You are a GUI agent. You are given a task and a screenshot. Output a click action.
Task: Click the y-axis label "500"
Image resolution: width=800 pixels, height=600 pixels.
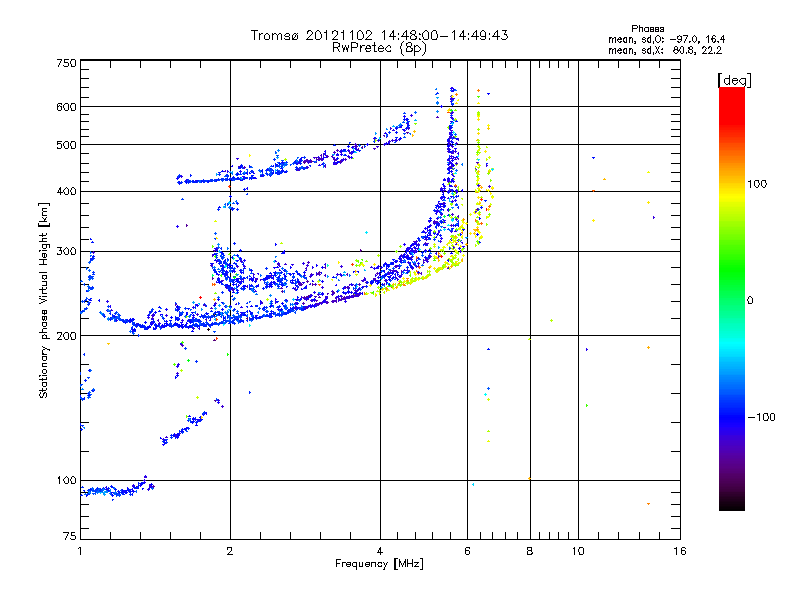pyautogui.click(x=66, y=145)
